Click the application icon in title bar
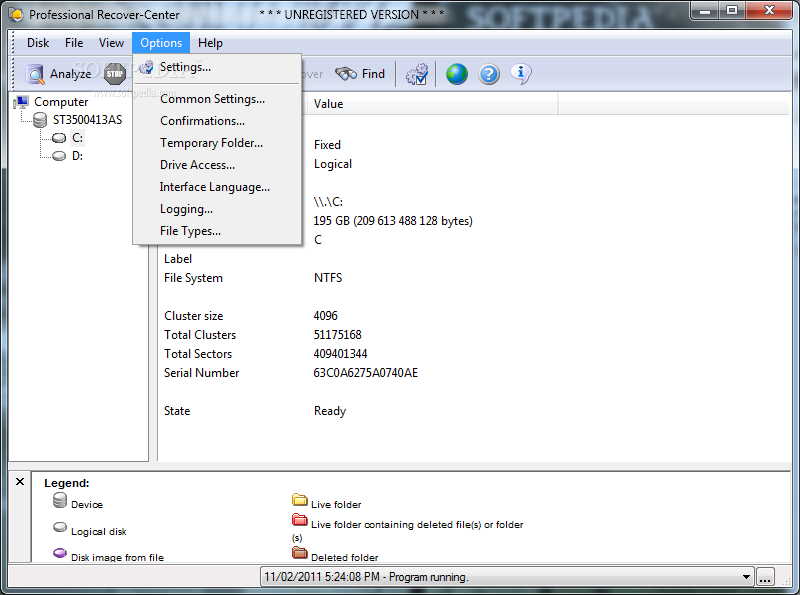This screenshot has height=595, width=800. click(x=16, y=14)
